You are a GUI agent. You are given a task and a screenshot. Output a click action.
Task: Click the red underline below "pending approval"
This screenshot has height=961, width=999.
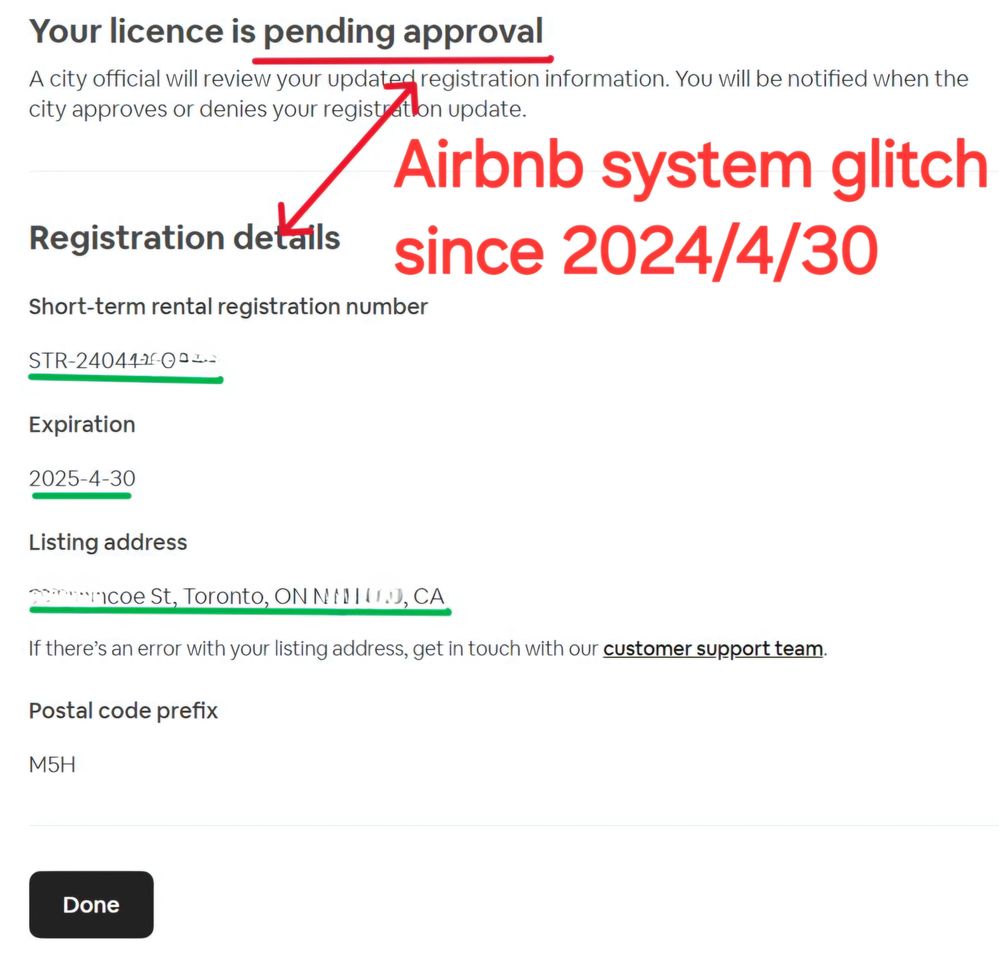402,58
